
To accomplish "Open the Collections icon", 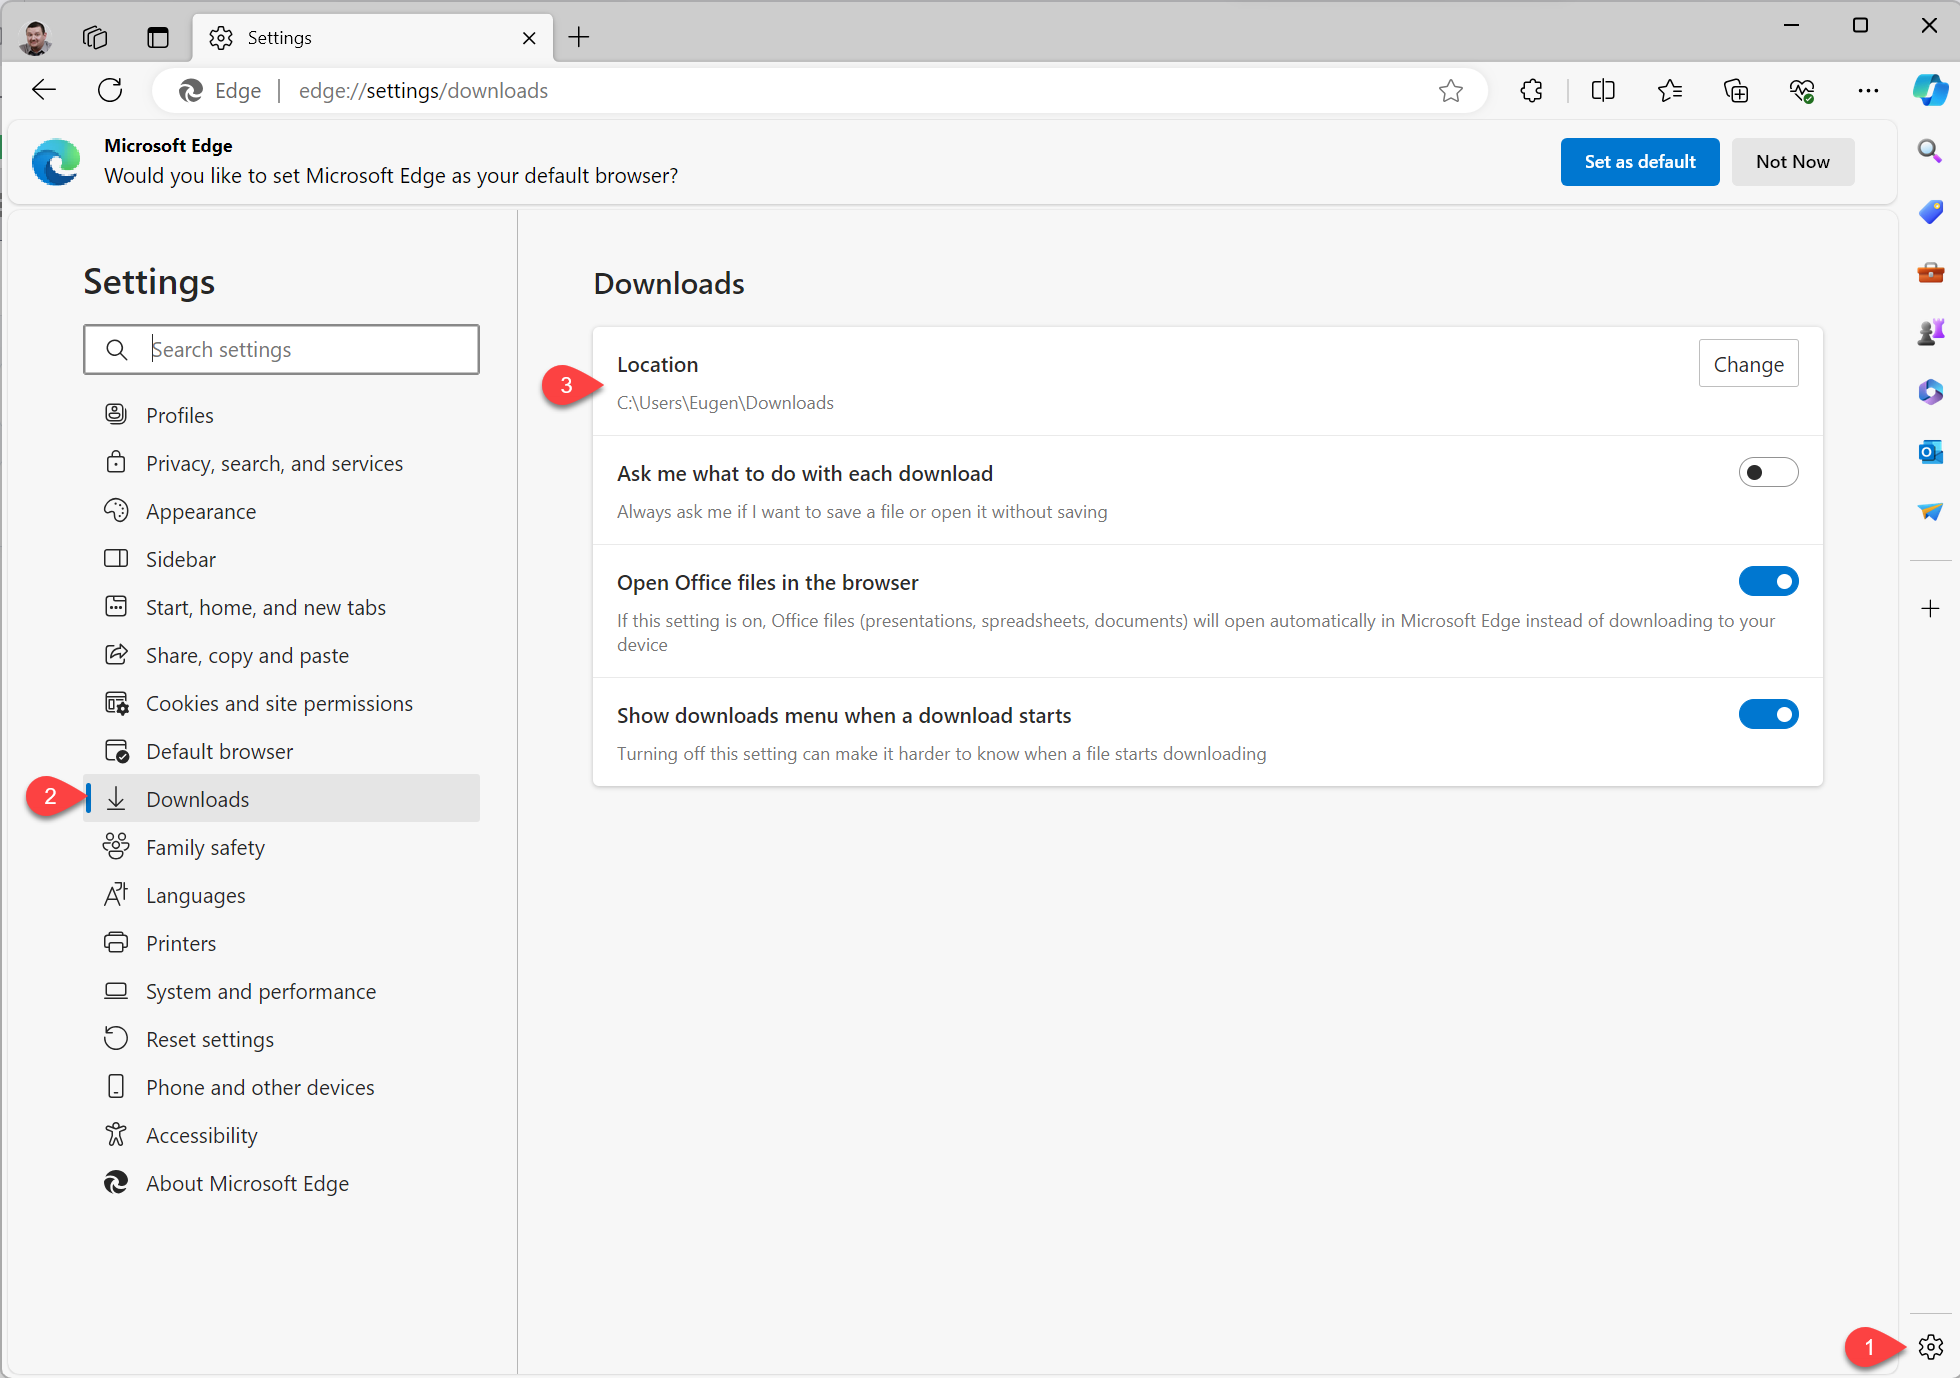I will [x=1736, y=91].
